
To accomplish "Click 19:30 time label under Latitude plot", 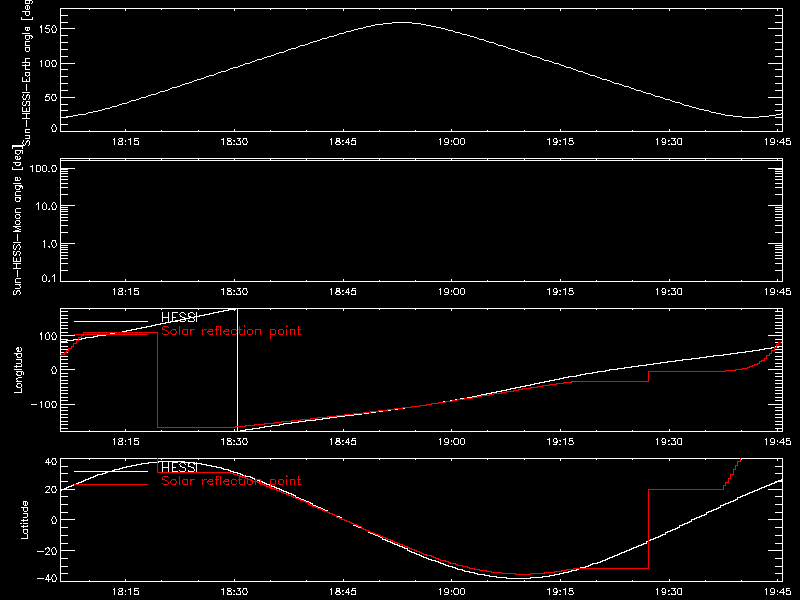I will [669, 591].
